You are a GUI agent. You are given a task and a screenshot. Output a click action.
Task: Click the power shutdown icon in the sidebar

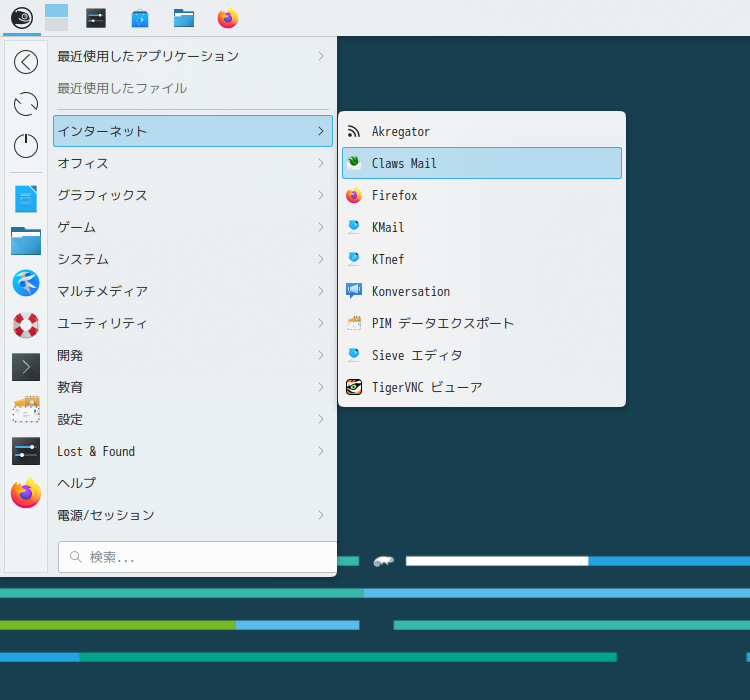coord(26,145)
